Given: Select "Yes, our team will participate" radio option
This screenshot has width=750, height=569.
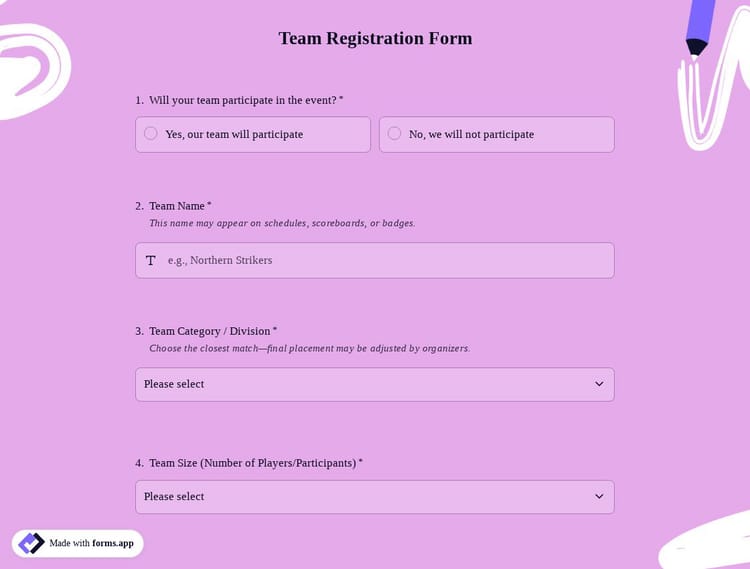Looking at the screenshot, I should click(151, 134).
